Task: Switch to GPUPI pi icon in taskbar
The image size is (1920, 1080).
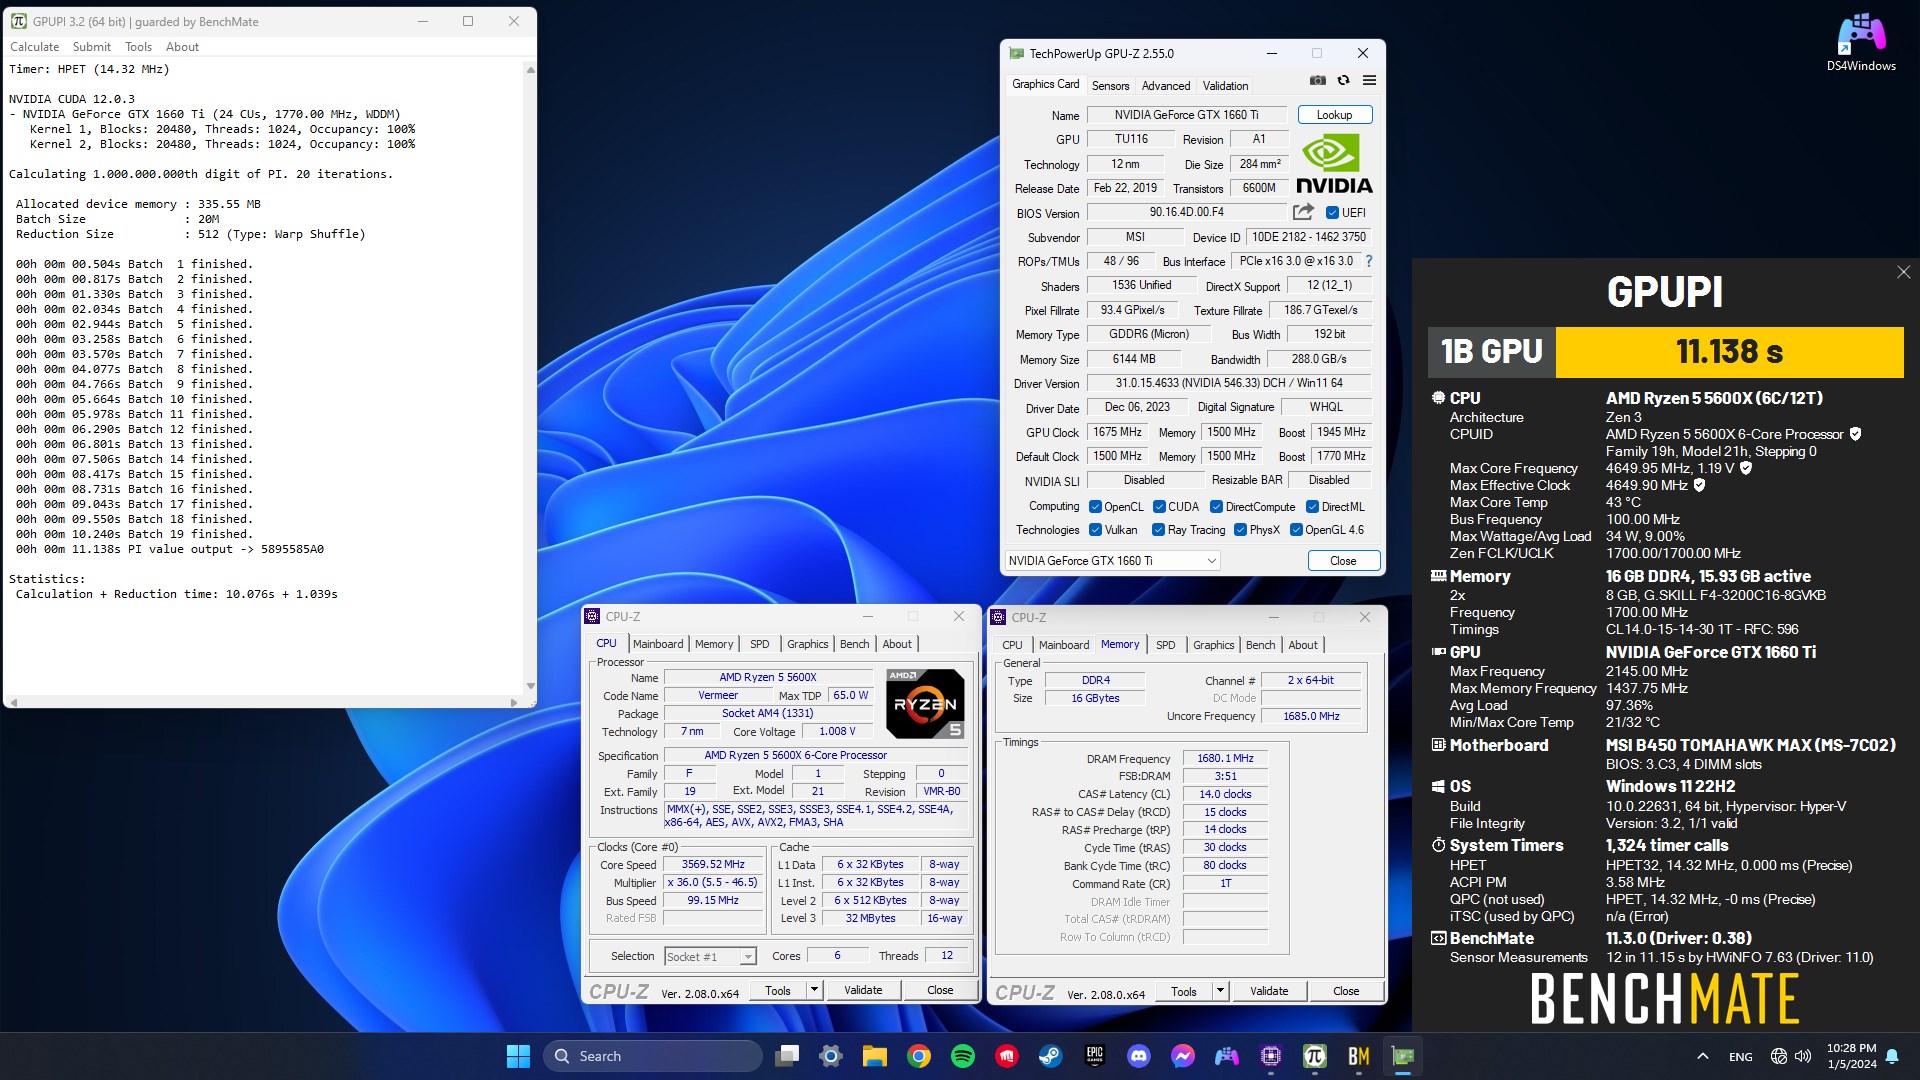Action: 1315,1056
